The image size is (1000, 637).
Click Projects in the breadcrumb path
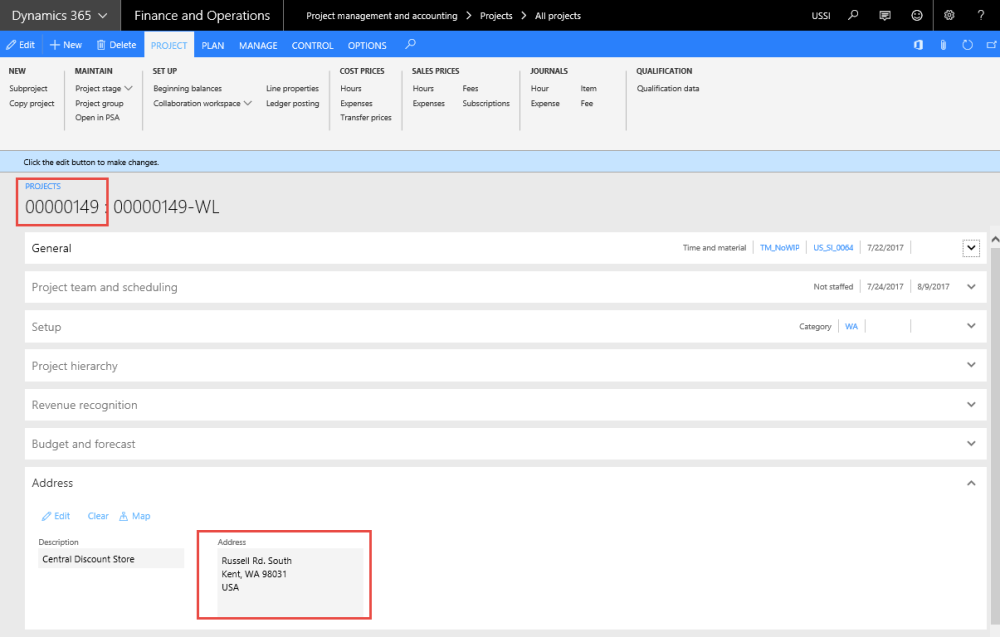coord(496,16)
